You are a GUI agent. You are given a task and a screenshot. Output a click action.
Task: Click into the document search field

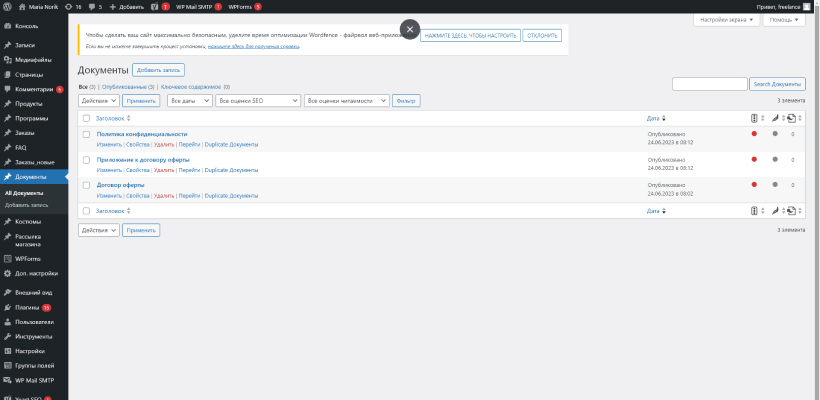(709, 84)
